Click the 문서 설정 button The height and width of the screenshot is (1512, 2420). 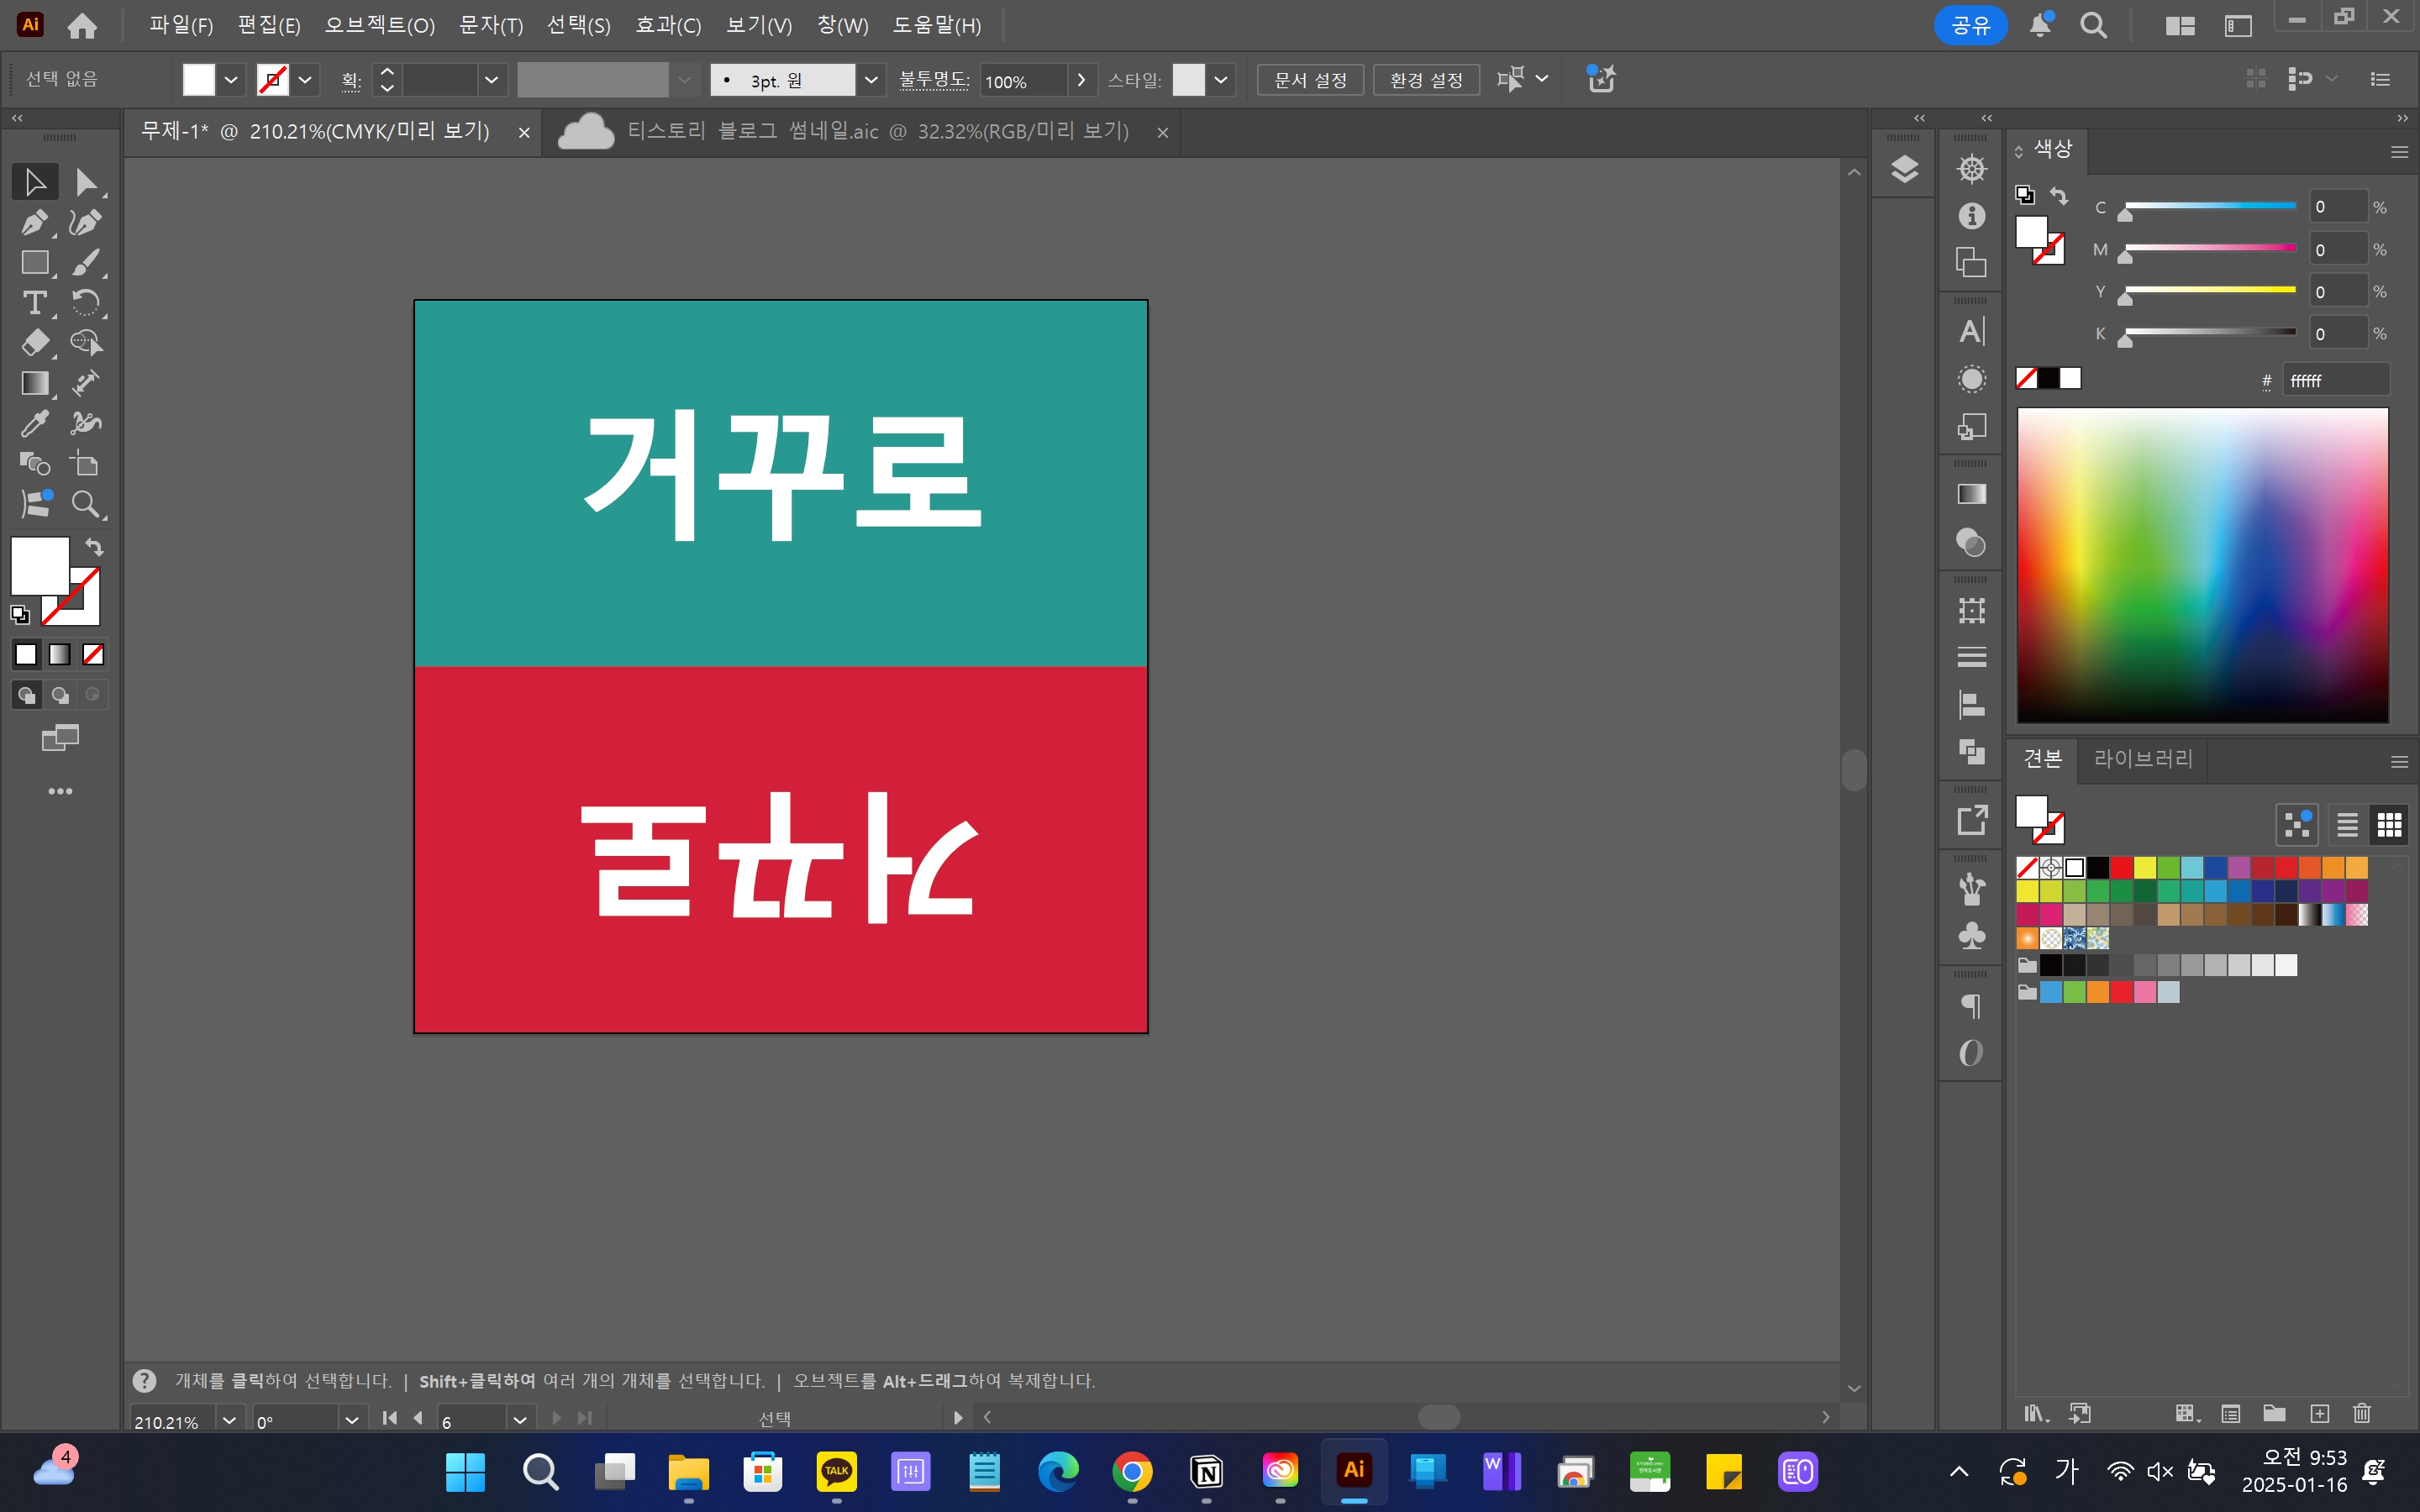[1309, 79]
